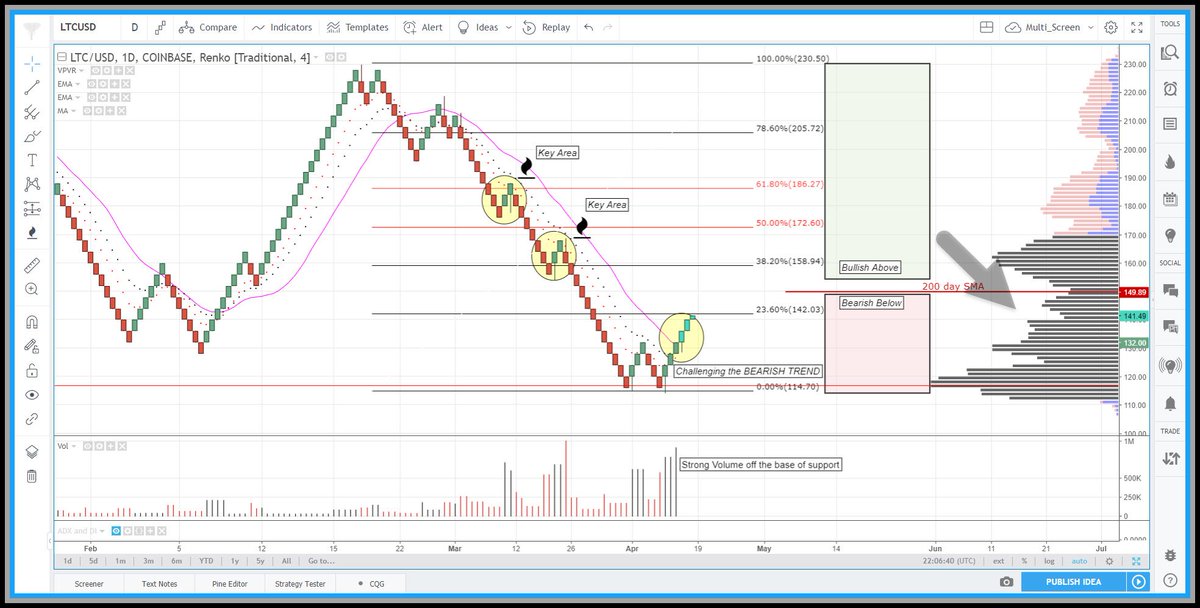
Task: Select the brush drawing tool
Action: [x=32, y=136]
